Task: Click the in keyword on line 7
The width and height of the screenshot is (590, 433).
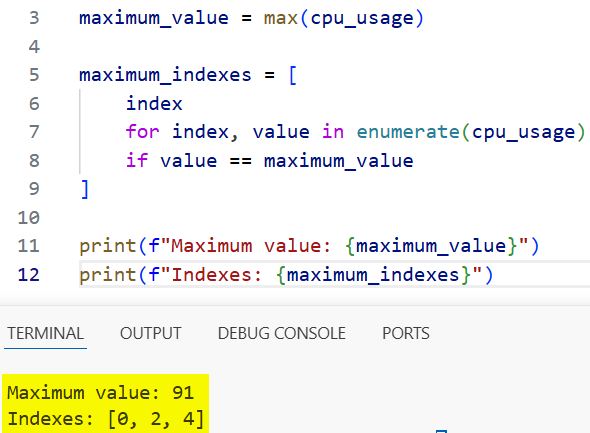Action: tap(333, 132)
